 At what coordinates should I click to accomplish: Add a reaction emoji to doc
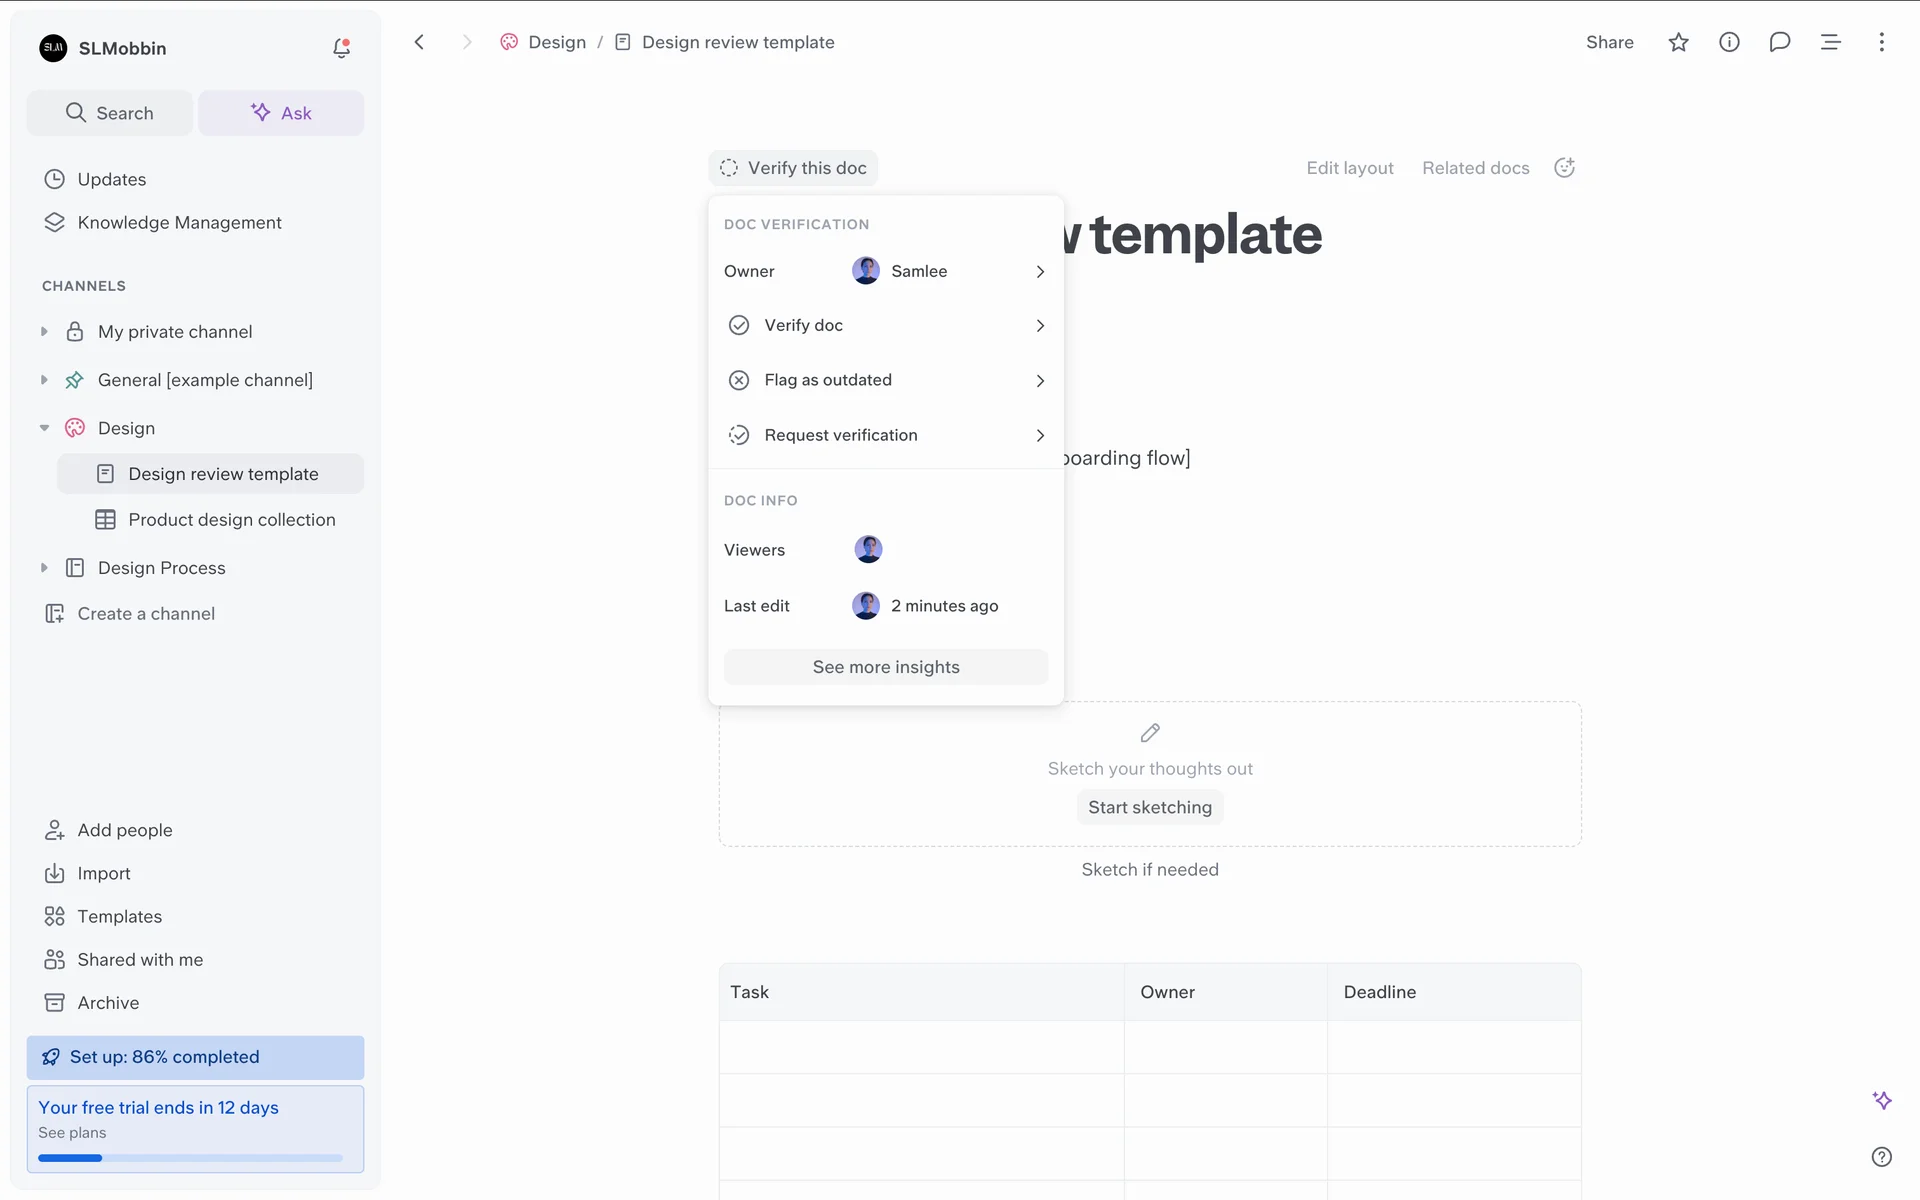pyautogui.click(x=1564, y=168)
